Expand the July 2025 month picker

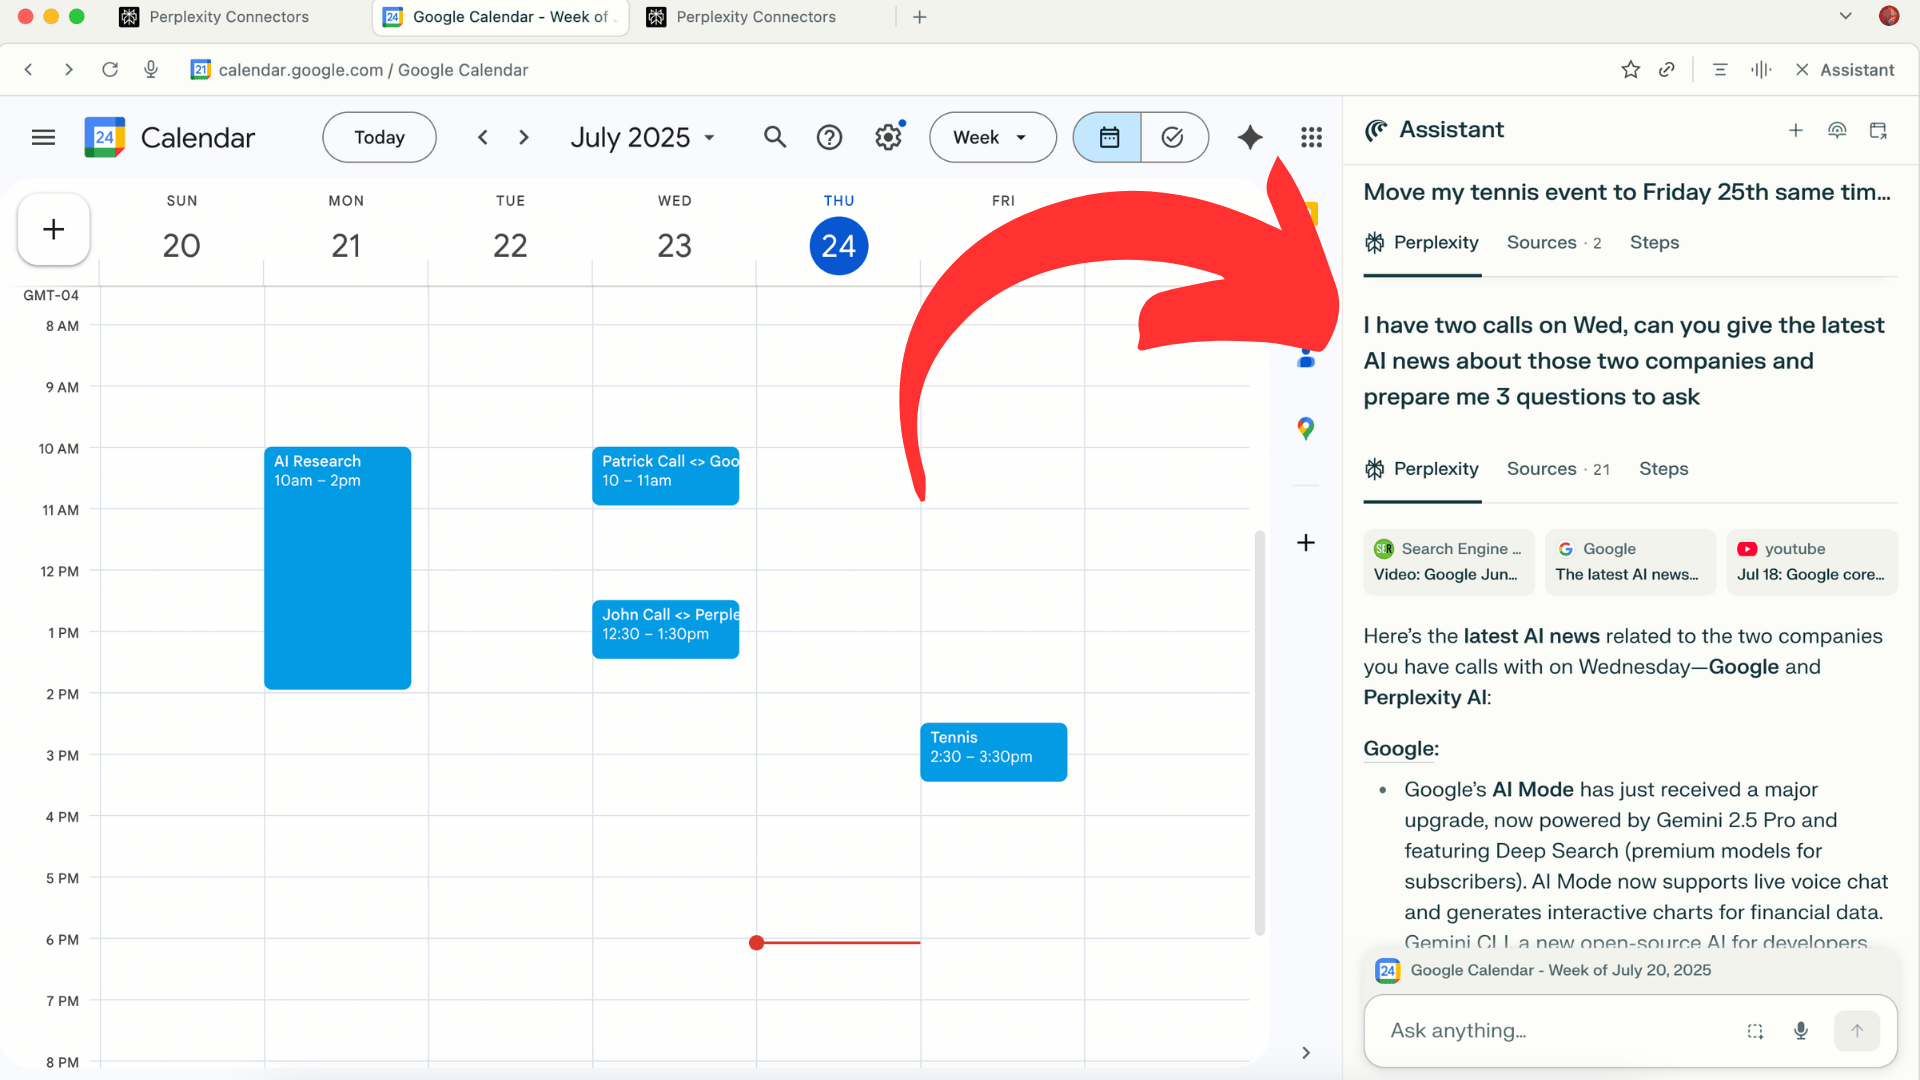pos(642,137)
